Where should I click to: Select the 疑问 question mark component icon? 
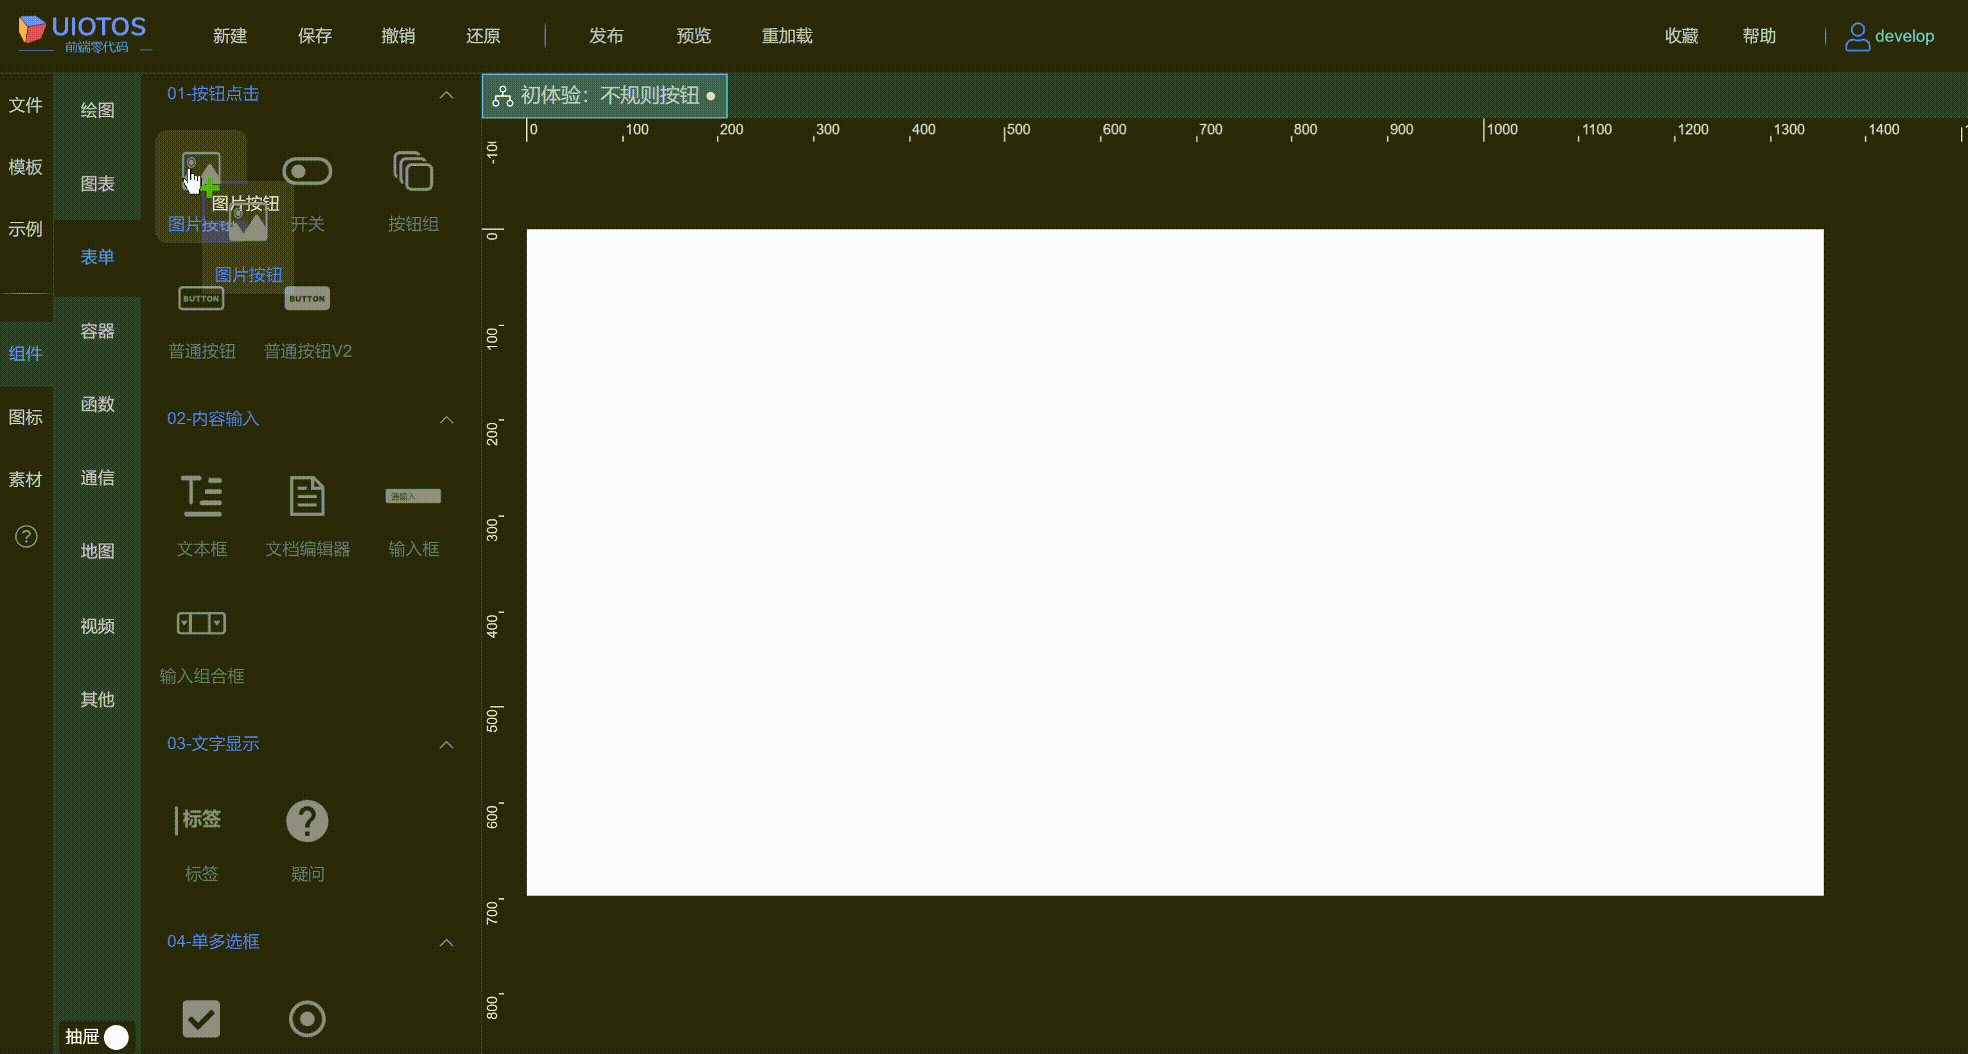(x=307, y=820)
